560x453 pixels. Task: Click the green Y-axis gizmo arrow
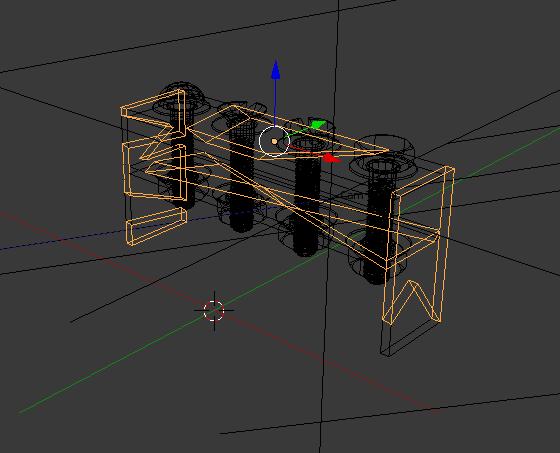tap(318, 125)
